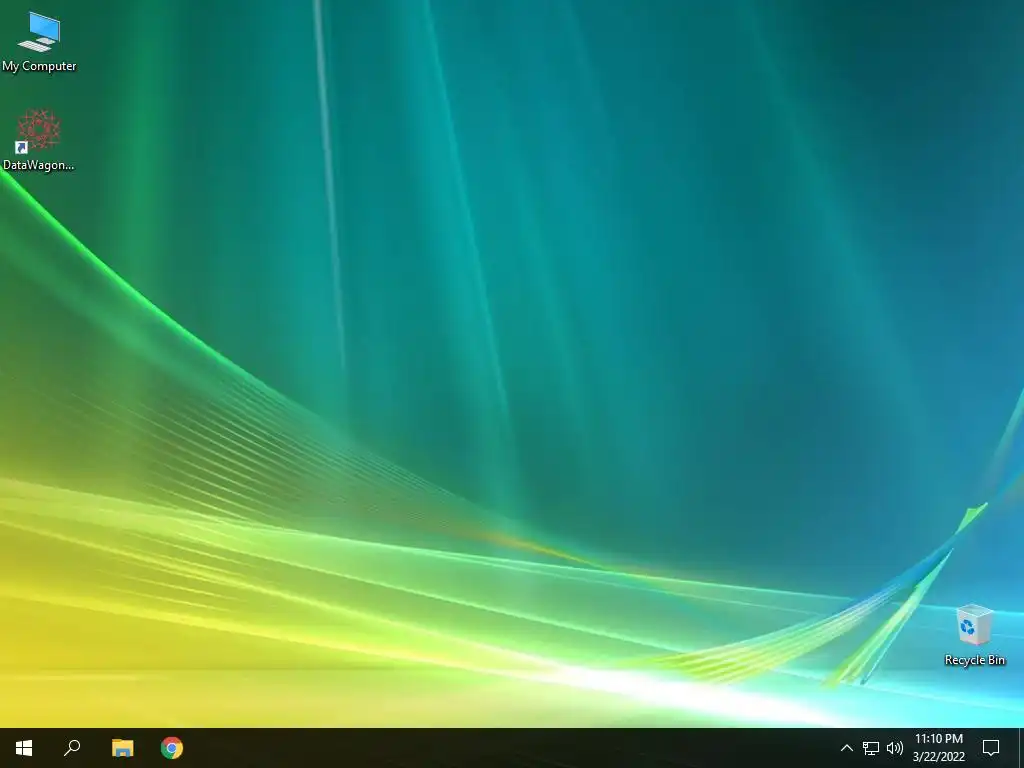
Task: Open the Windows Start menu
Action: click(x=24, y=748)
